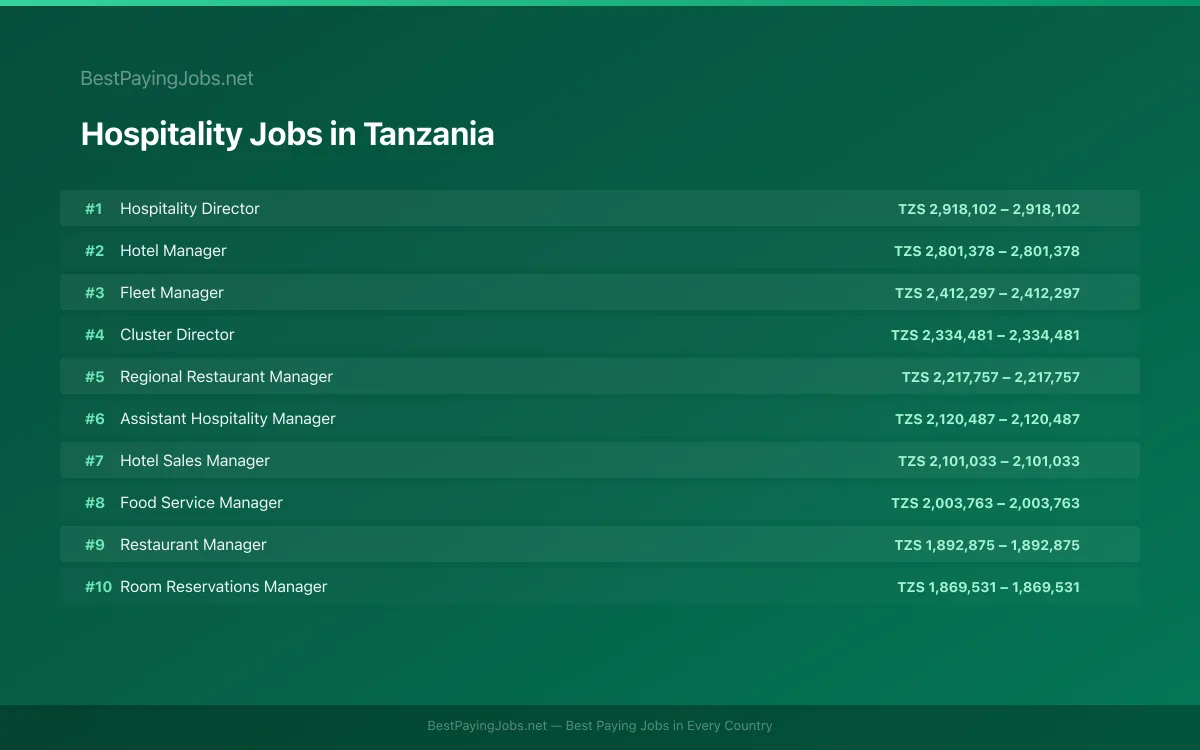Click salary TZS 2,003,763 – 2,003,763
The image size is (1200, 750).
tap(986, 503)
